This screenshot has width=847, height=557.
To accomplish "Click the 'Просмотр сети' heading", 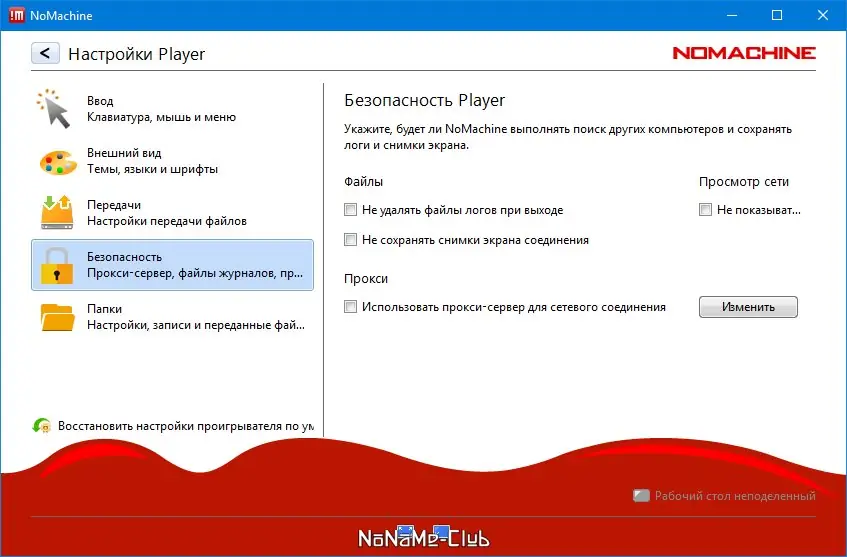I will [x=744, y=182].
